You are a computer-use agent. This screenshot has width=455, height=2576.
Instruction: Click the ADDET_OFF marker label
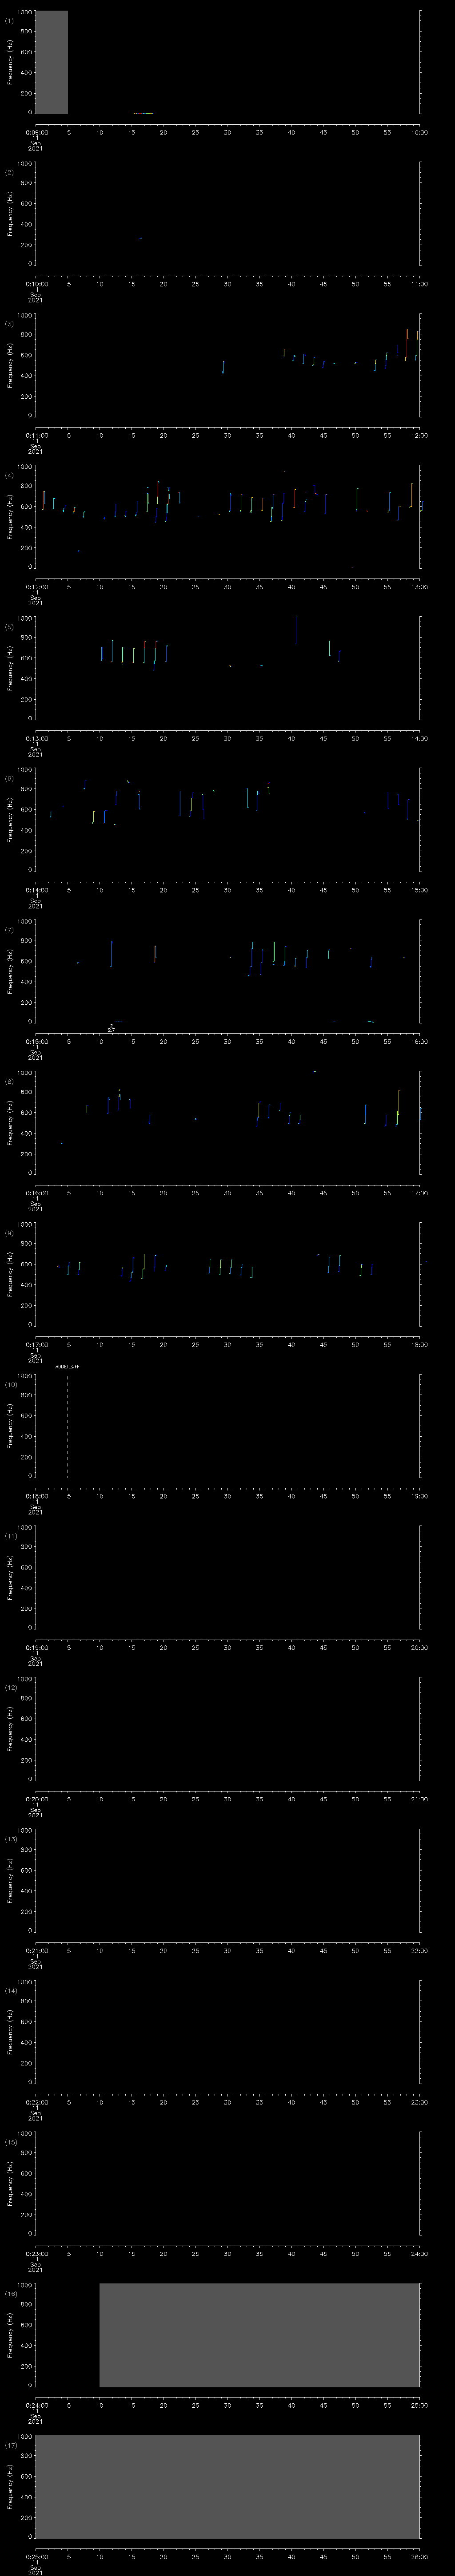pos(67,1365)
